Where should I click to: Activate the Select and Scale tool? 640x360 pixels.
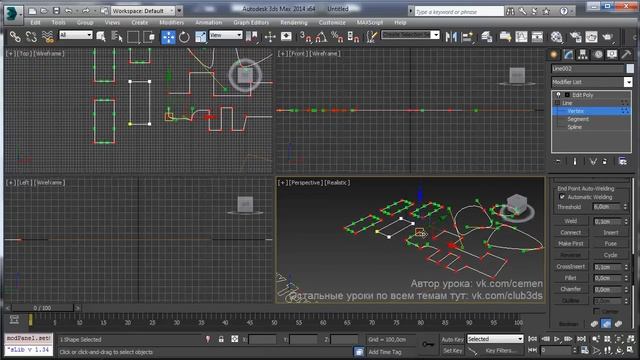(x=200, y=37)
